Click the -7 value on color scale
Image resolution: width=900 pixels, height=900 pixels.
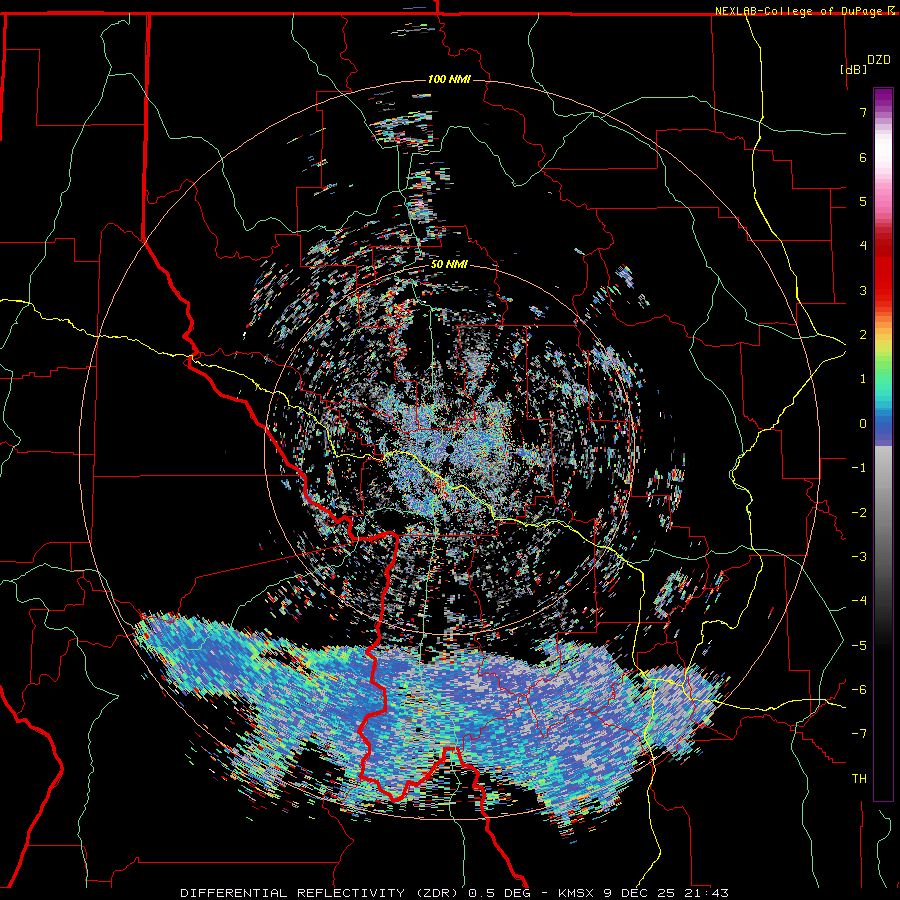click(x=859, y=734)
